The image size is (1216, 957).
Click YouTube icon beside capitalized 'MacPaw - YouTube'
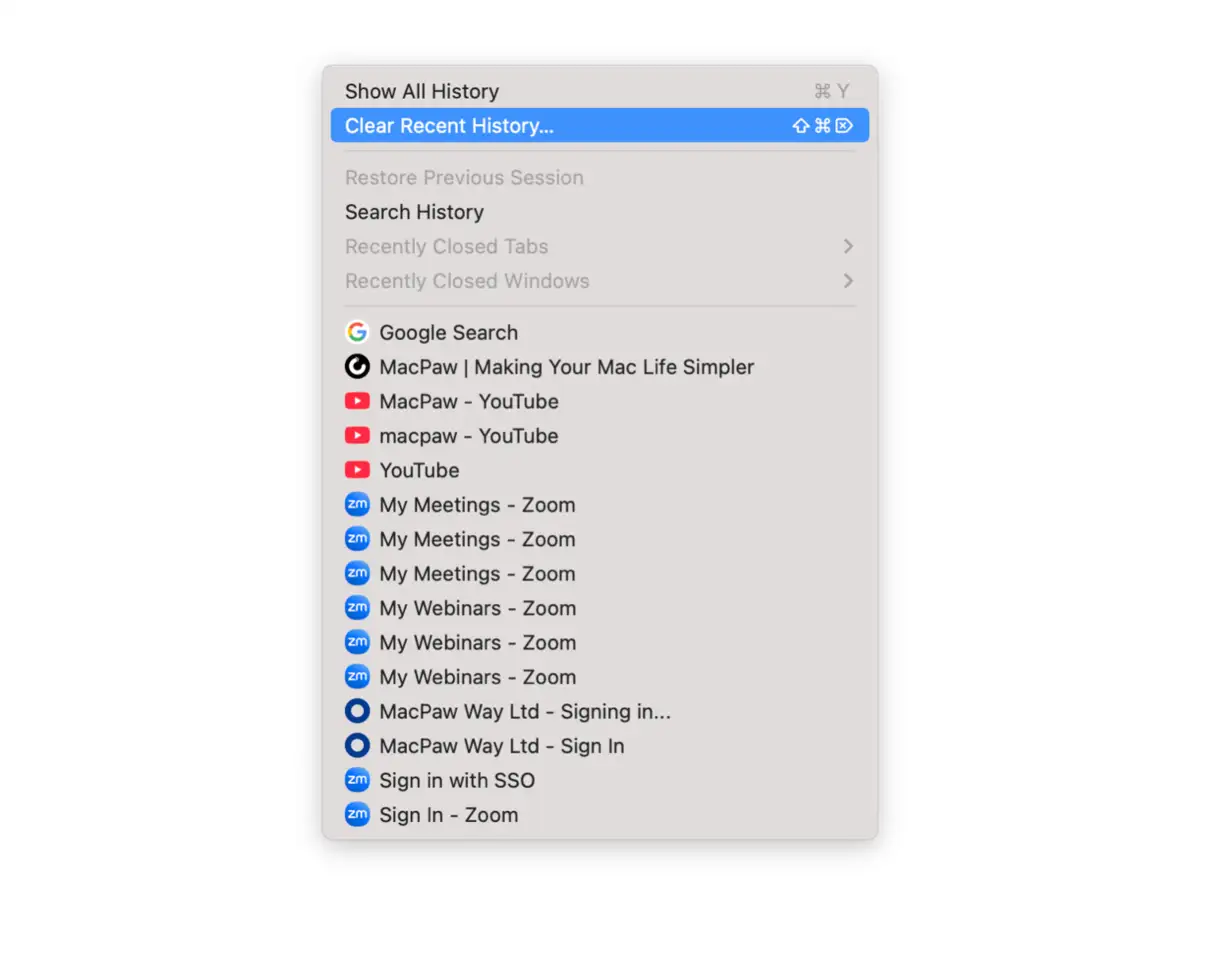pos(357,401)
